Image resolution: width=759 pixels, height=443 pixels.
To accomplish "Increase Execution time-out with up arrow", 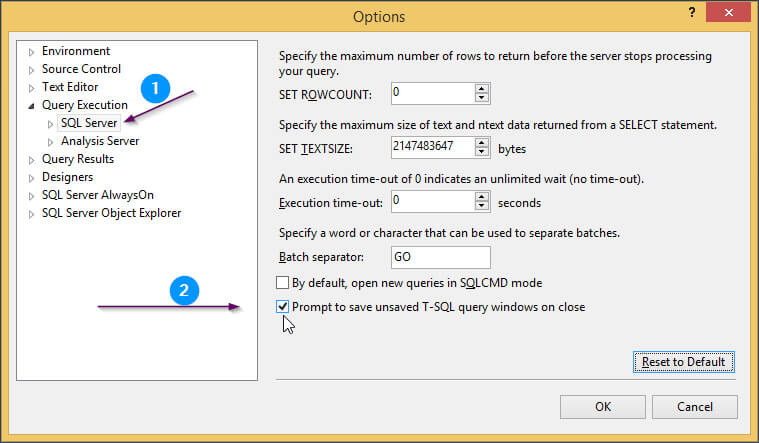I will 481,197.
